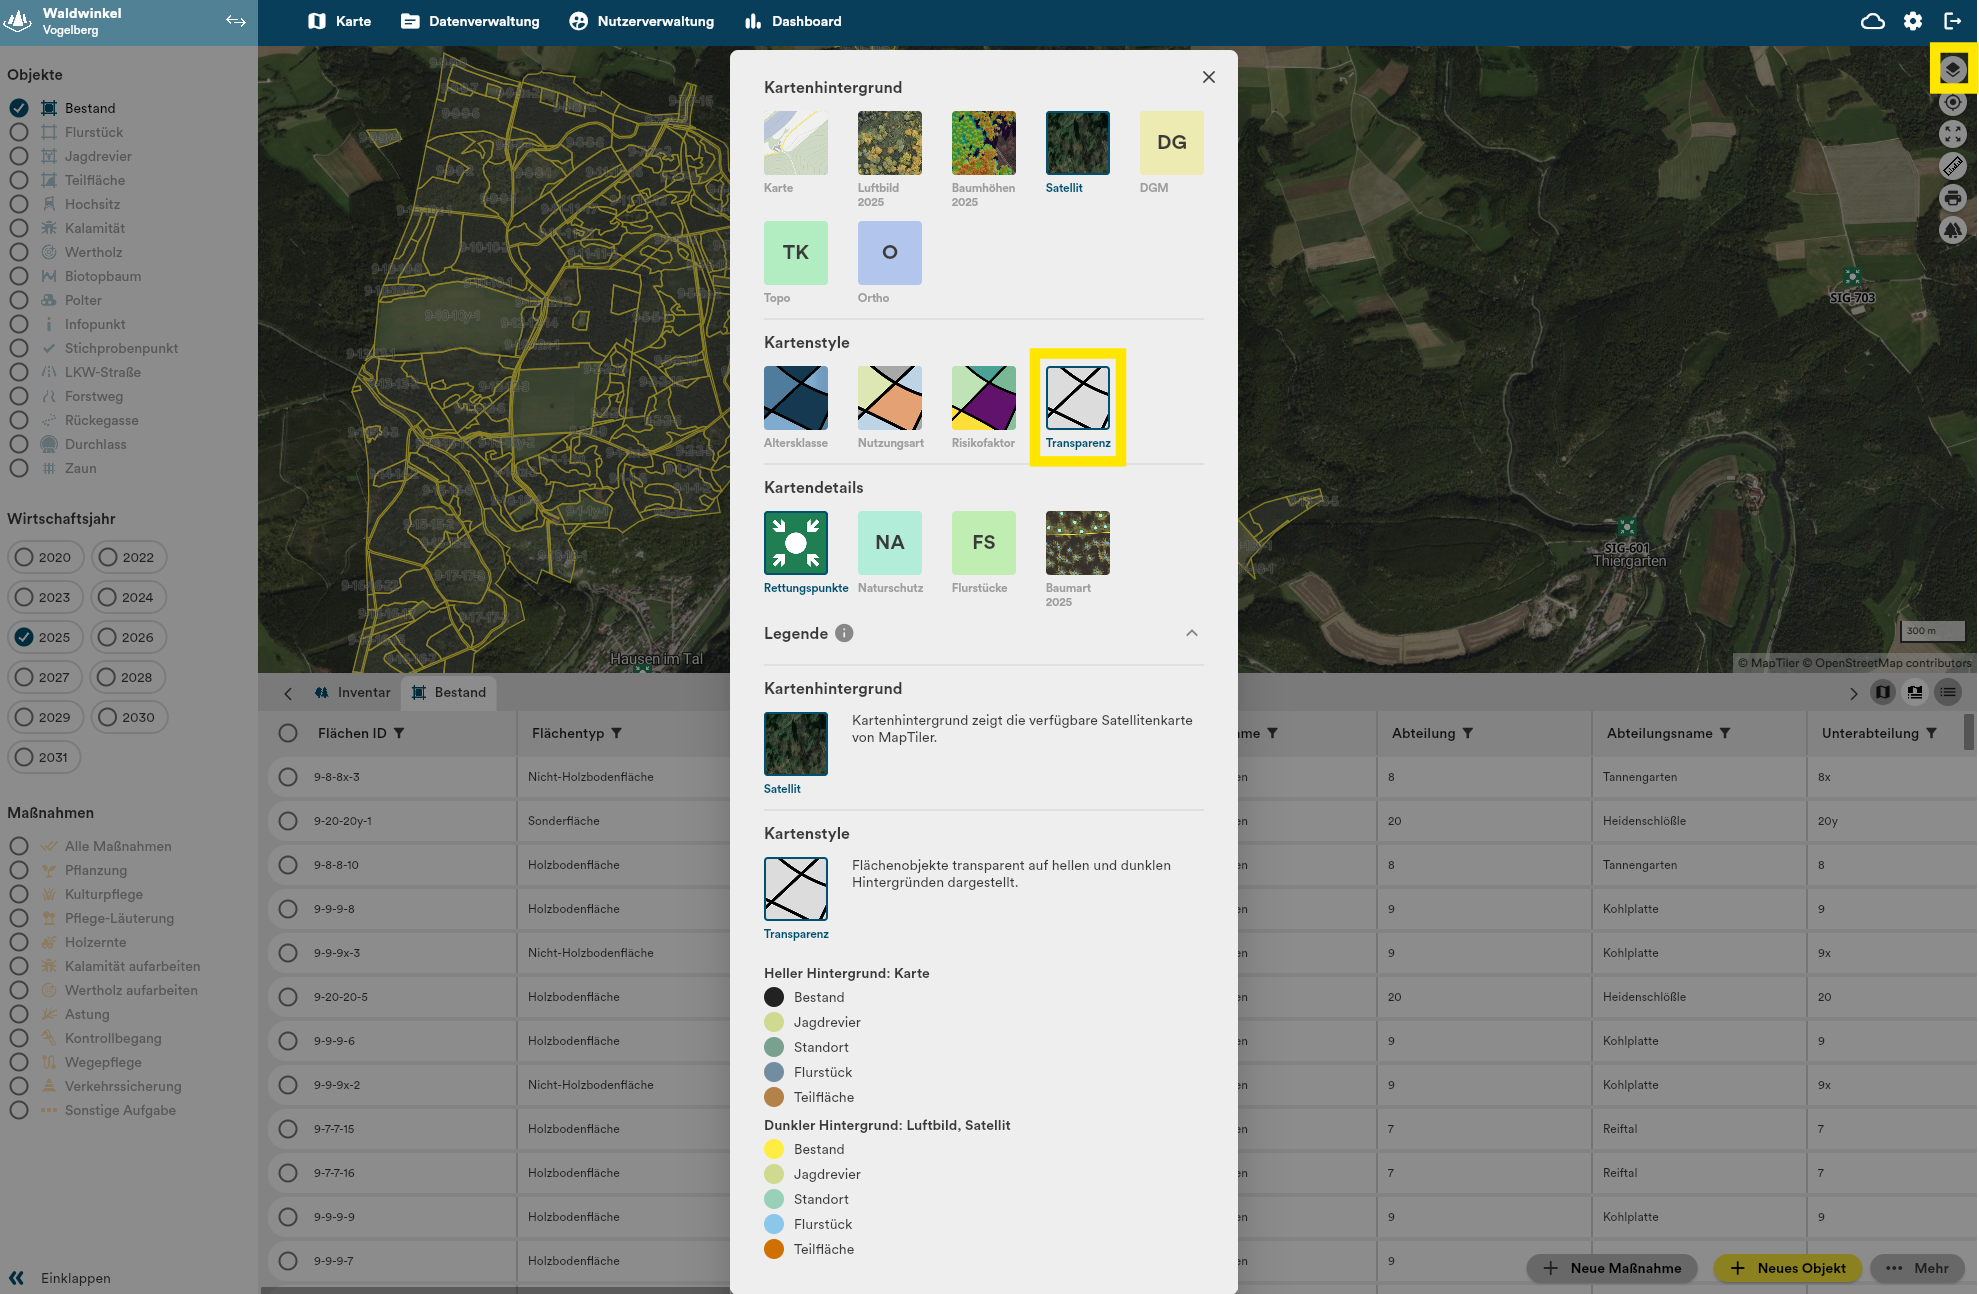Open the map layers panel icon
The height and width of the screenshot is (1294, 1979).
(x=1953, y=69)
